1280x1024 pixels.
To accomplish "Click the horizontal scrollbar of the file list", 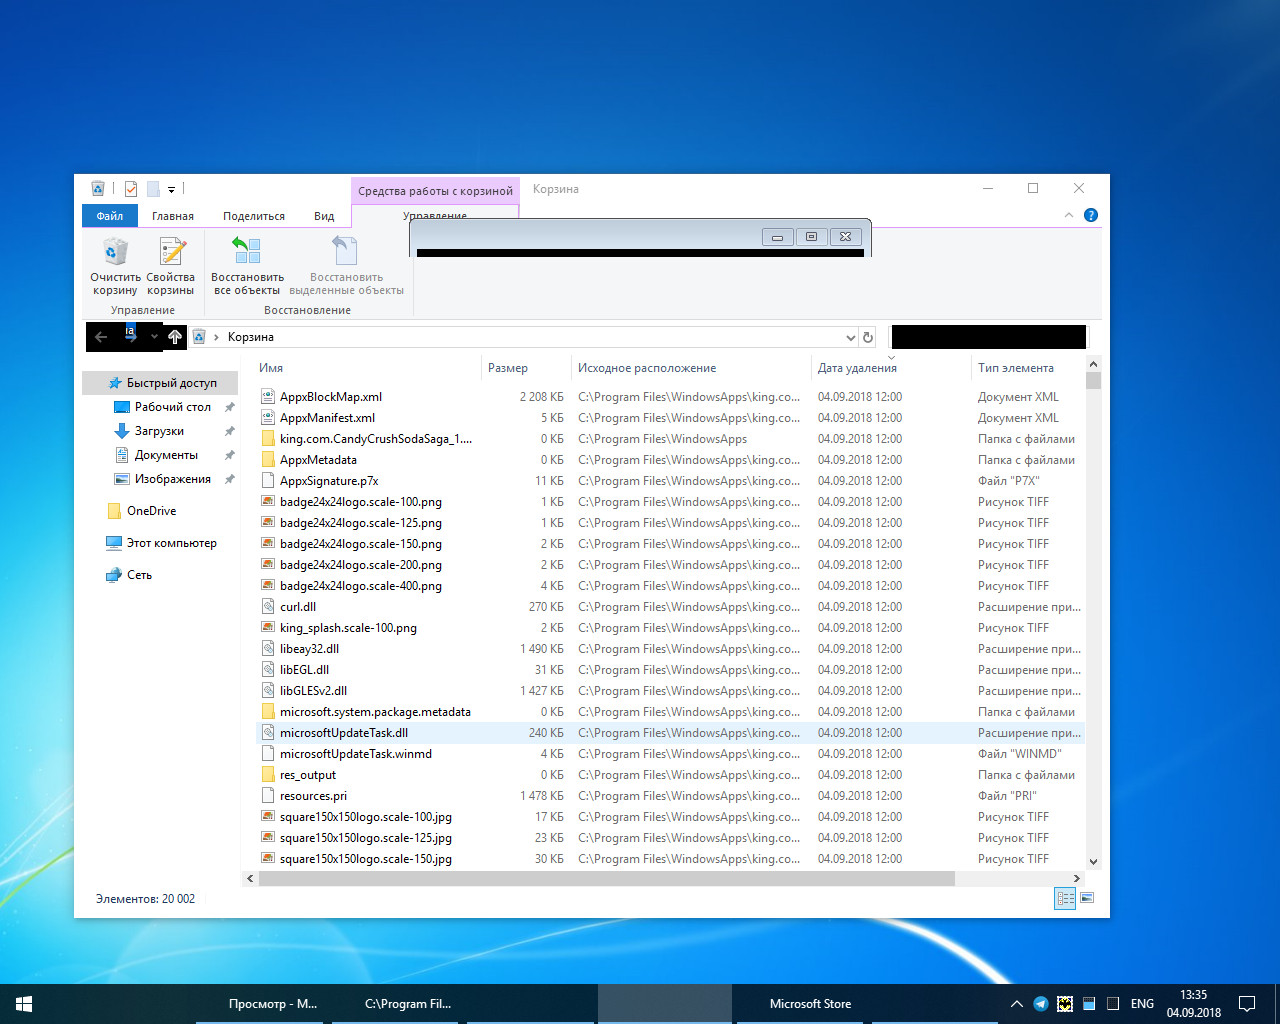I will (607, 879).
